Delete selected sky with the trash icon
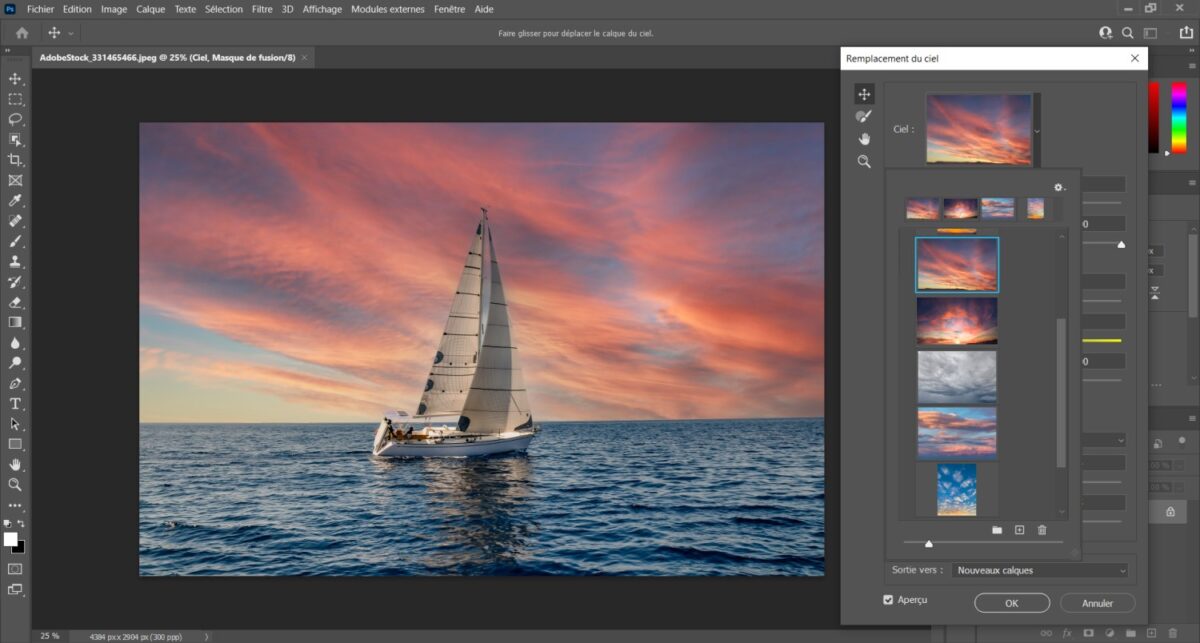The image size is (1200, 643). point(1042,530)
